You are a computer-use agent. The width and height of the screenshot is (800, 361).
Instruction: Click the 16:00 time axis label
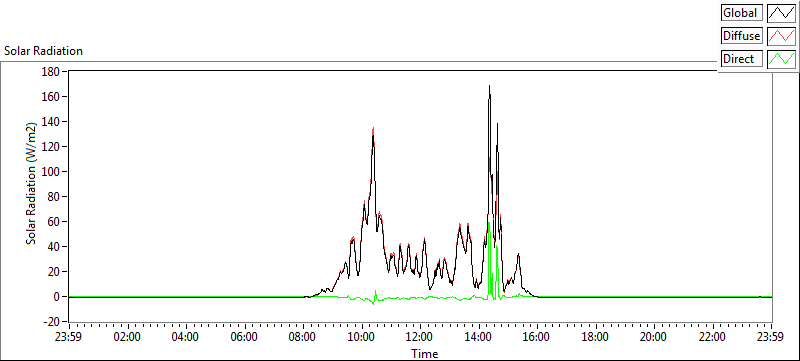537,337
